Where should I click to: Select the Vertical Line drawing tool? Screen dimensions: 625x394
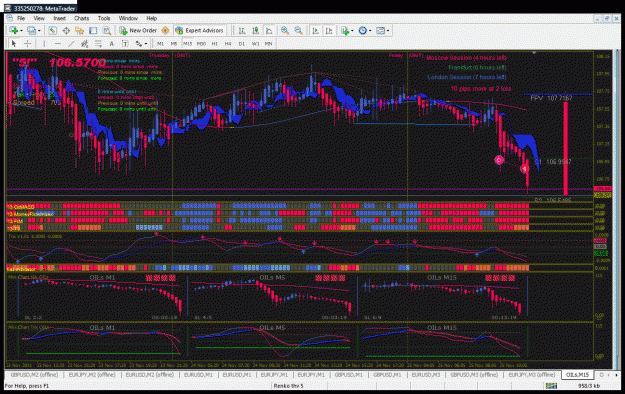tap(44, 43)
